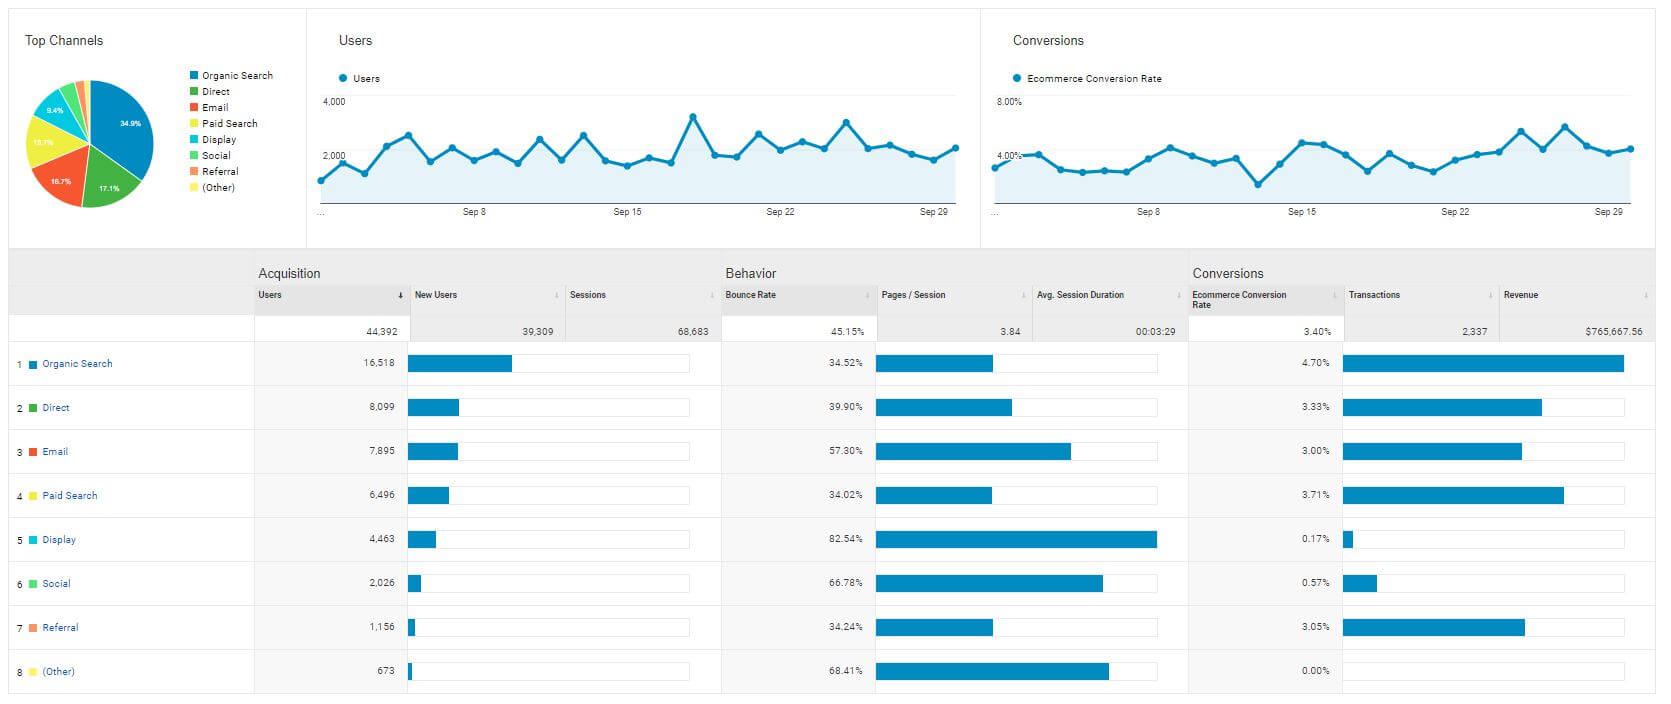Click the Display bounce rate bar

coord(1016,540)
